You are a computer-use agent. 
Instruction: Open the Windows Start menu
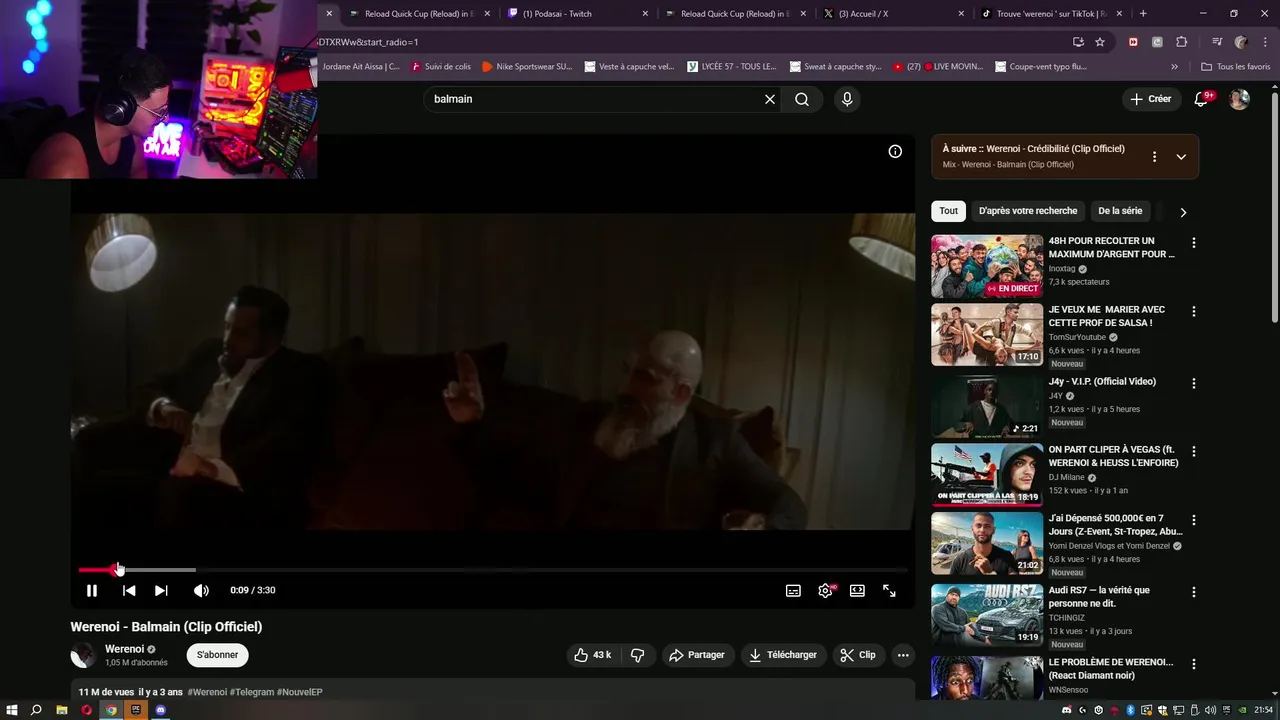(x=12, y=710)
